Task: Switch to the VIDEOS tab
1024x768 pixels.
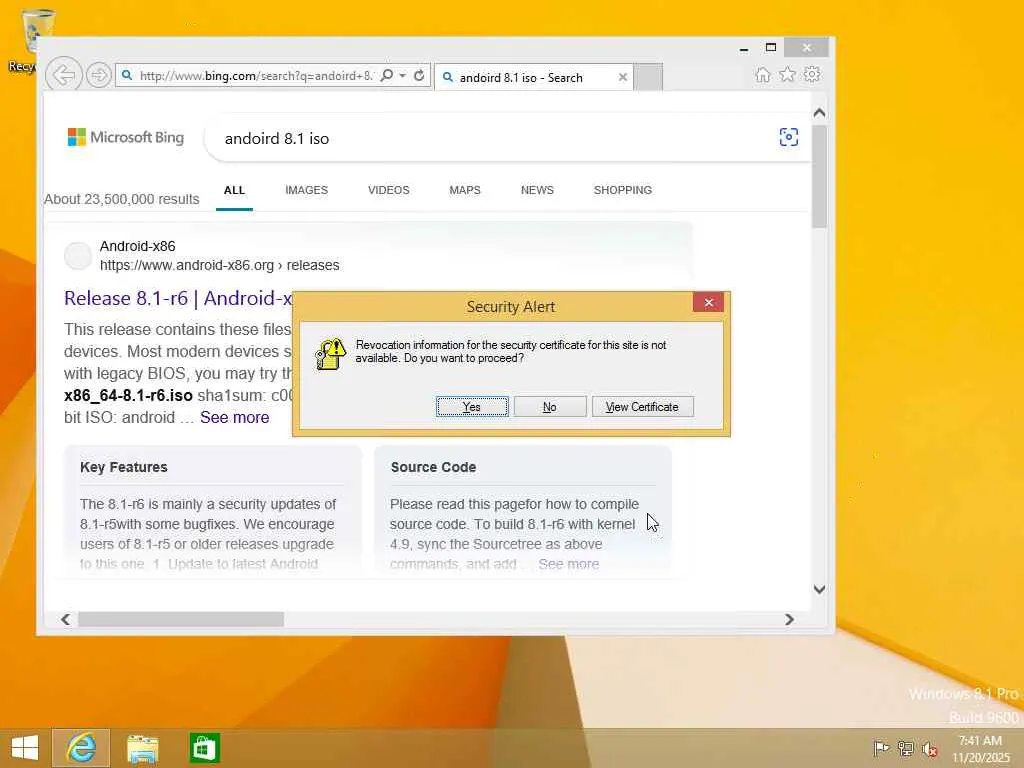Action: coord(389,190)
